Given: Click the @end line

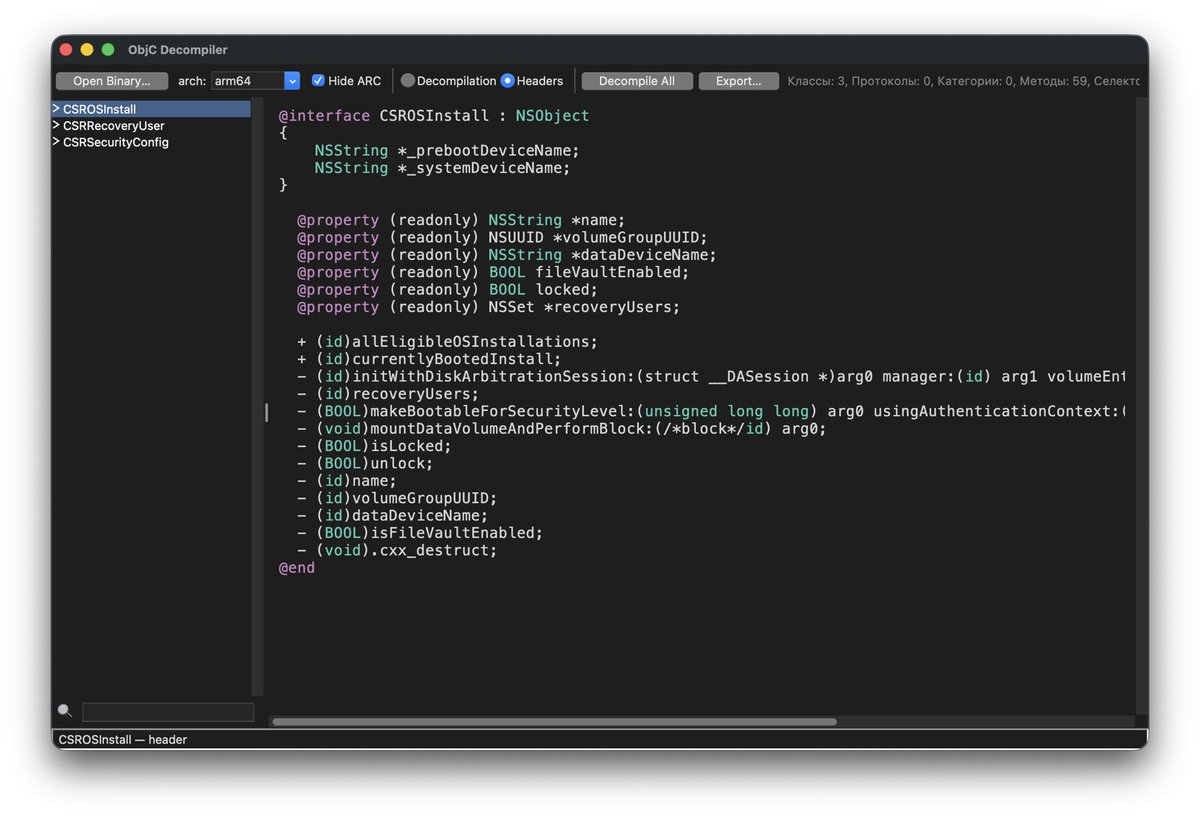Looking at the screenshot, I should (x=296, y=568).
